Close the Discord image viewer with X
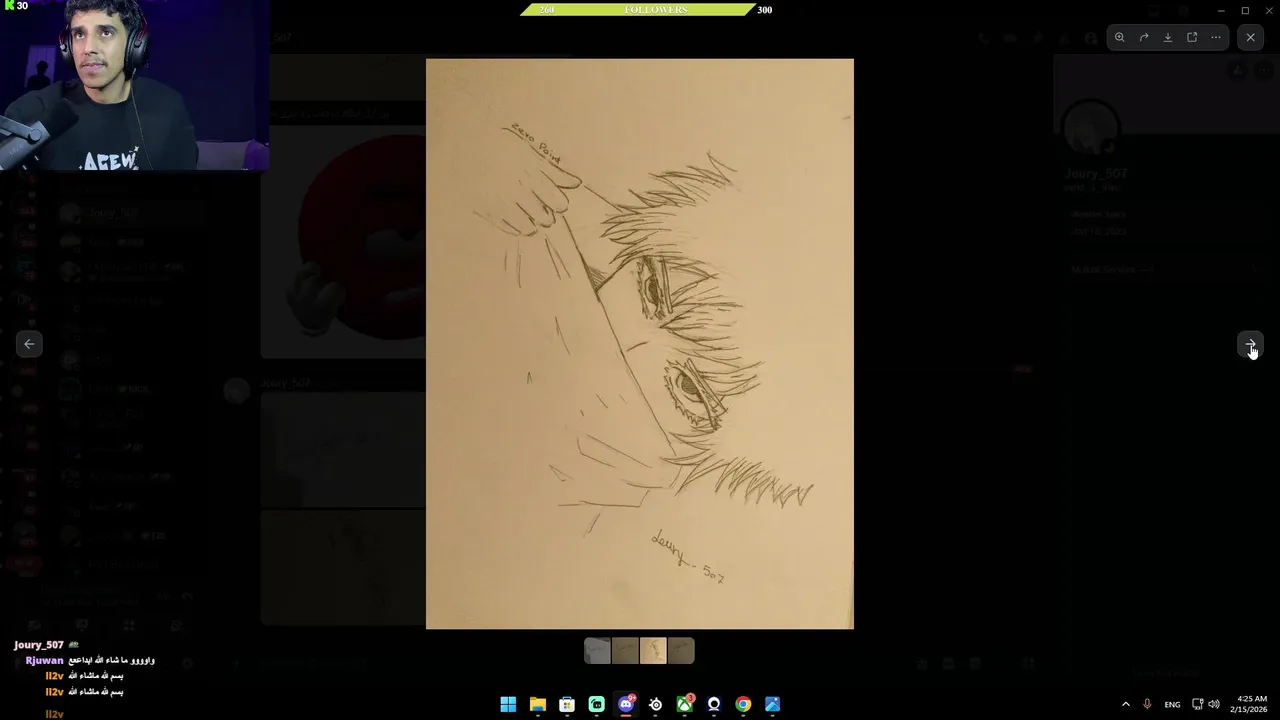1280x720 pixels. point(1250,37)
